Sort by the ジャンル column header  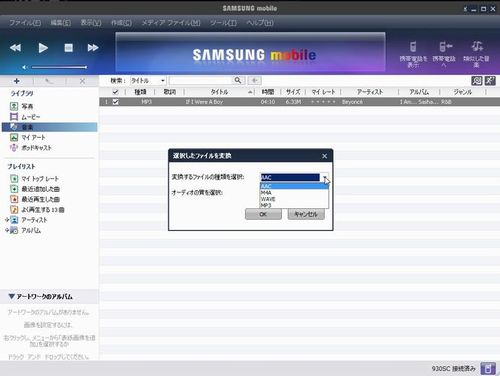(463, 92)
